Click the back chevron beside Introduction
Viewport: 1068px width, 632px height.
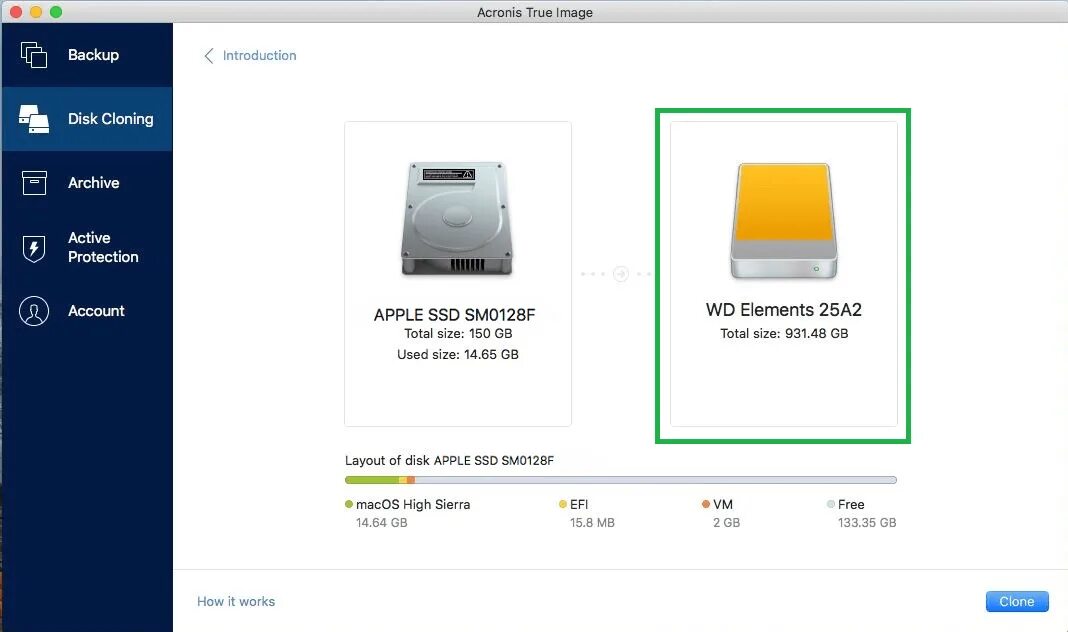pyautogui.click(x=209, y=56)
